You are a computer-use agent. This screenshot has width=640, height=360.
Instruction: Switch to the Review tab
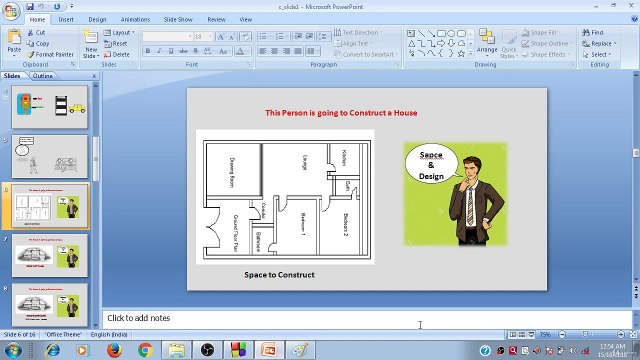[216, 19]
